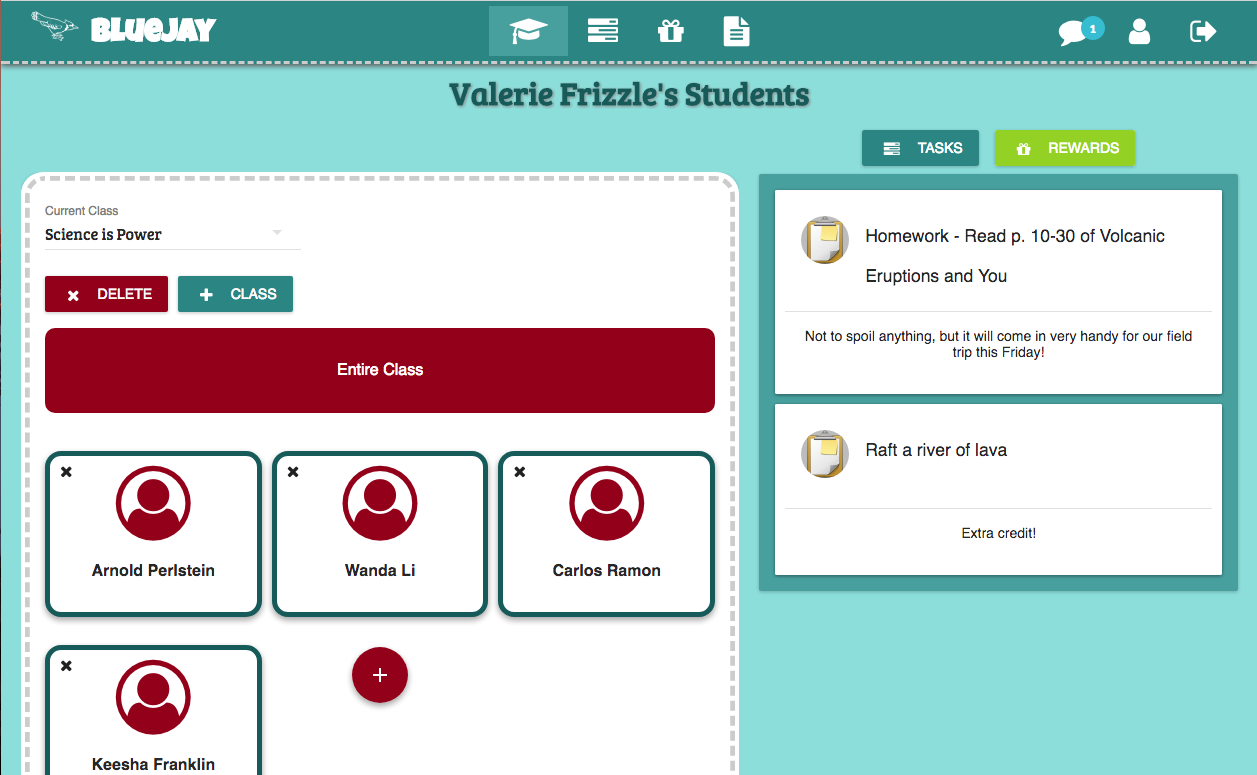Viewport: 1257px width, 775px height.
Task: Open the document reports icon in navbar
Action: [736, 31]
